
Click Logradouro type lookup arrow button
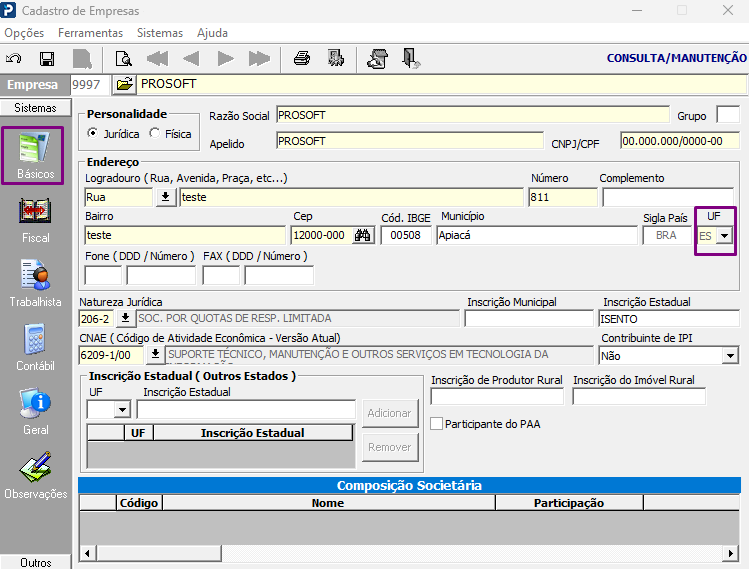(x=165, y=197)
